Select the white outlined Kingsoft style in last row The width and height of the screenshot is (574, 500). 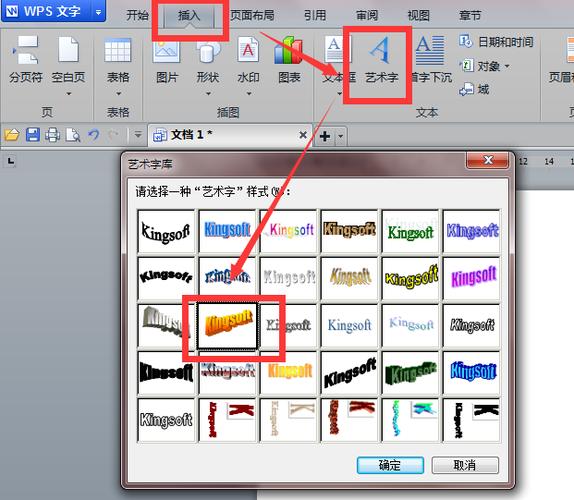(166, 420)
